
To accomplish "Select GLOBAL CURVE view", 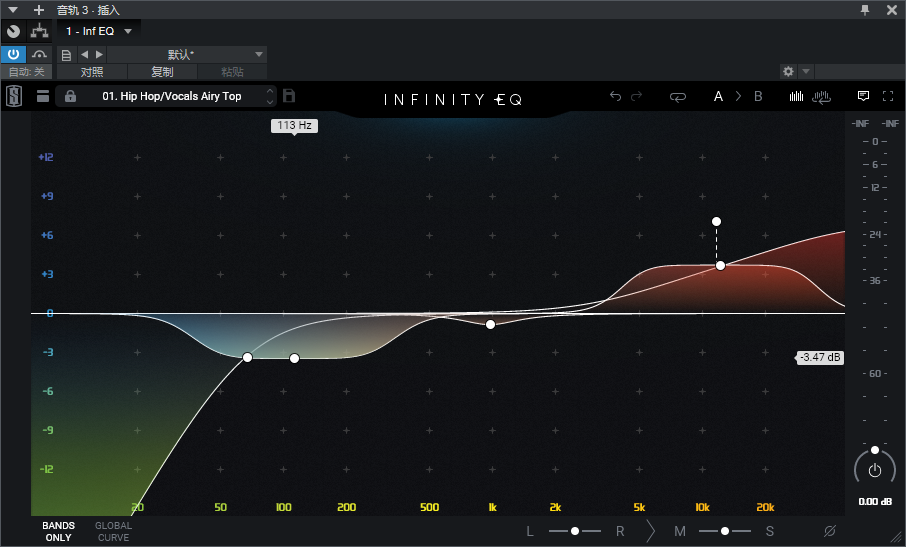I will pyautogui.click(x=114, y=531).
